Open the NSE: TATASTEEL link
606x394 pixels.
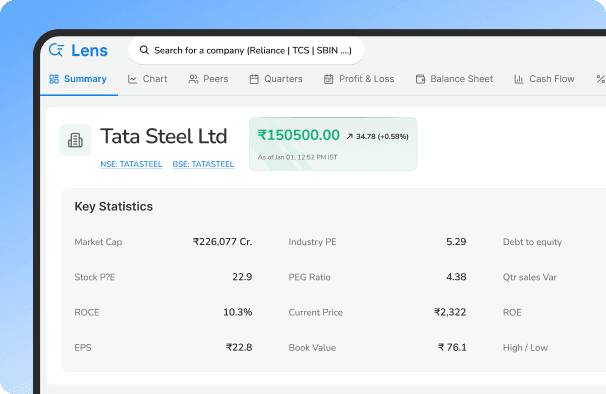pos(131,164)
